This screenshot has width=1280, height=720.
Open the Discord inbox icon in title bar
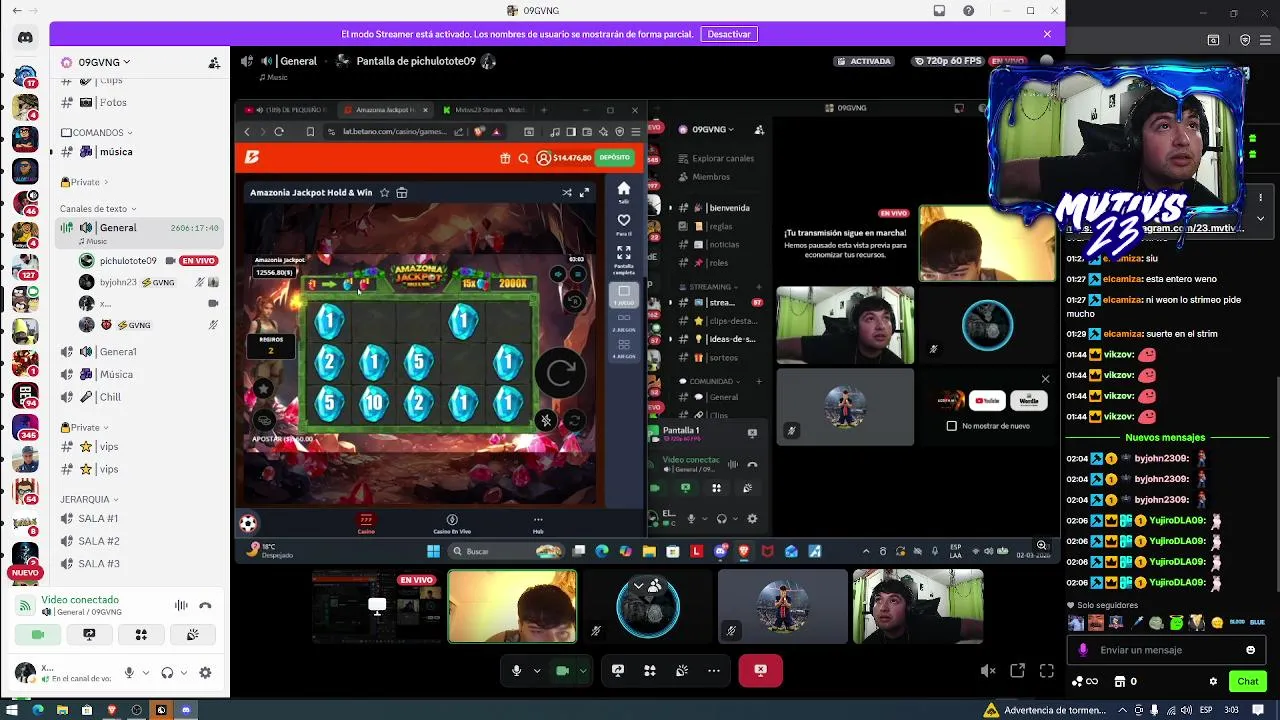click(x=939, y=11)
